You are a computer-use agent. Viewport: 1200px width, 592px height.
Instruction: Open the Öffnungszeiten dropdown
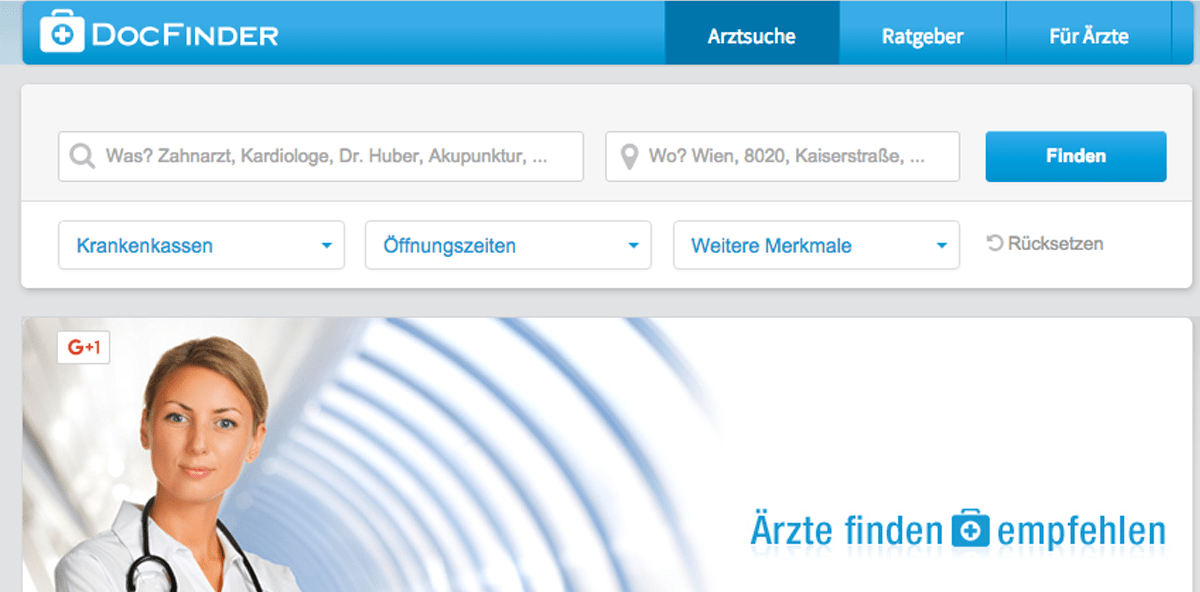coord(508,245)
